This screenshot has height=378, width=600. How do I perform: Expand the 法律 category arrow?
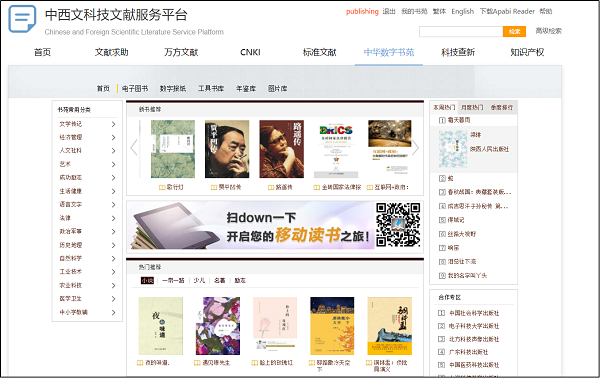coord(113,218)
